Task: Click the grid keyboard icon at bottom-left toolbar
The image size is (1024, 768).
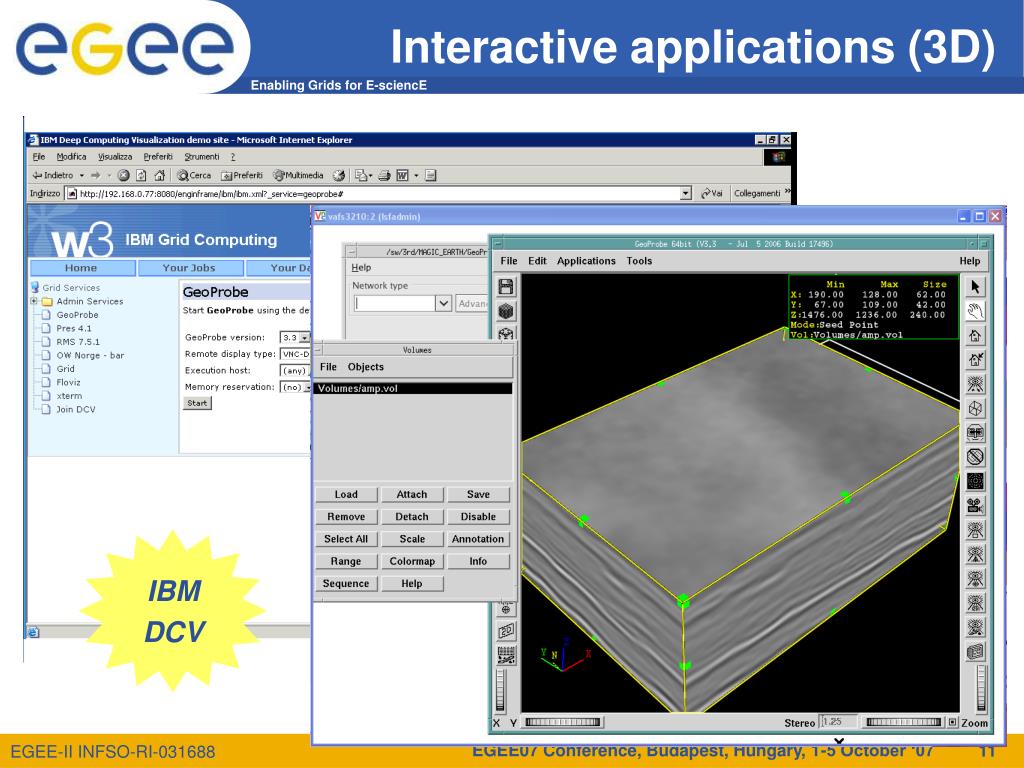Action: click(506, 655)
